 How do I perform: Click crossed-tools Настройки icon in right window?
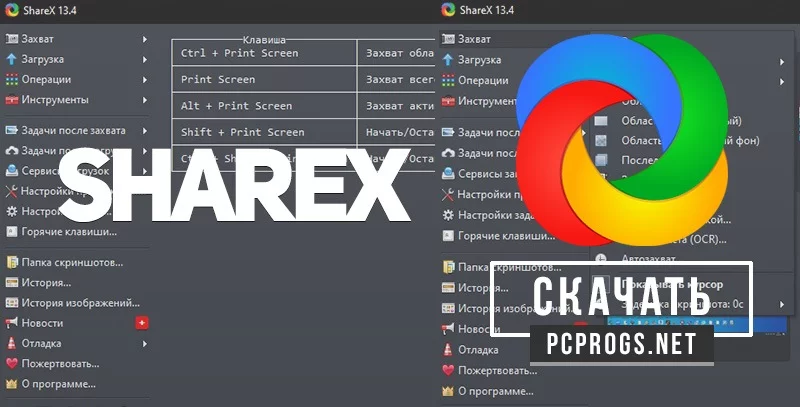pos(448,194)
